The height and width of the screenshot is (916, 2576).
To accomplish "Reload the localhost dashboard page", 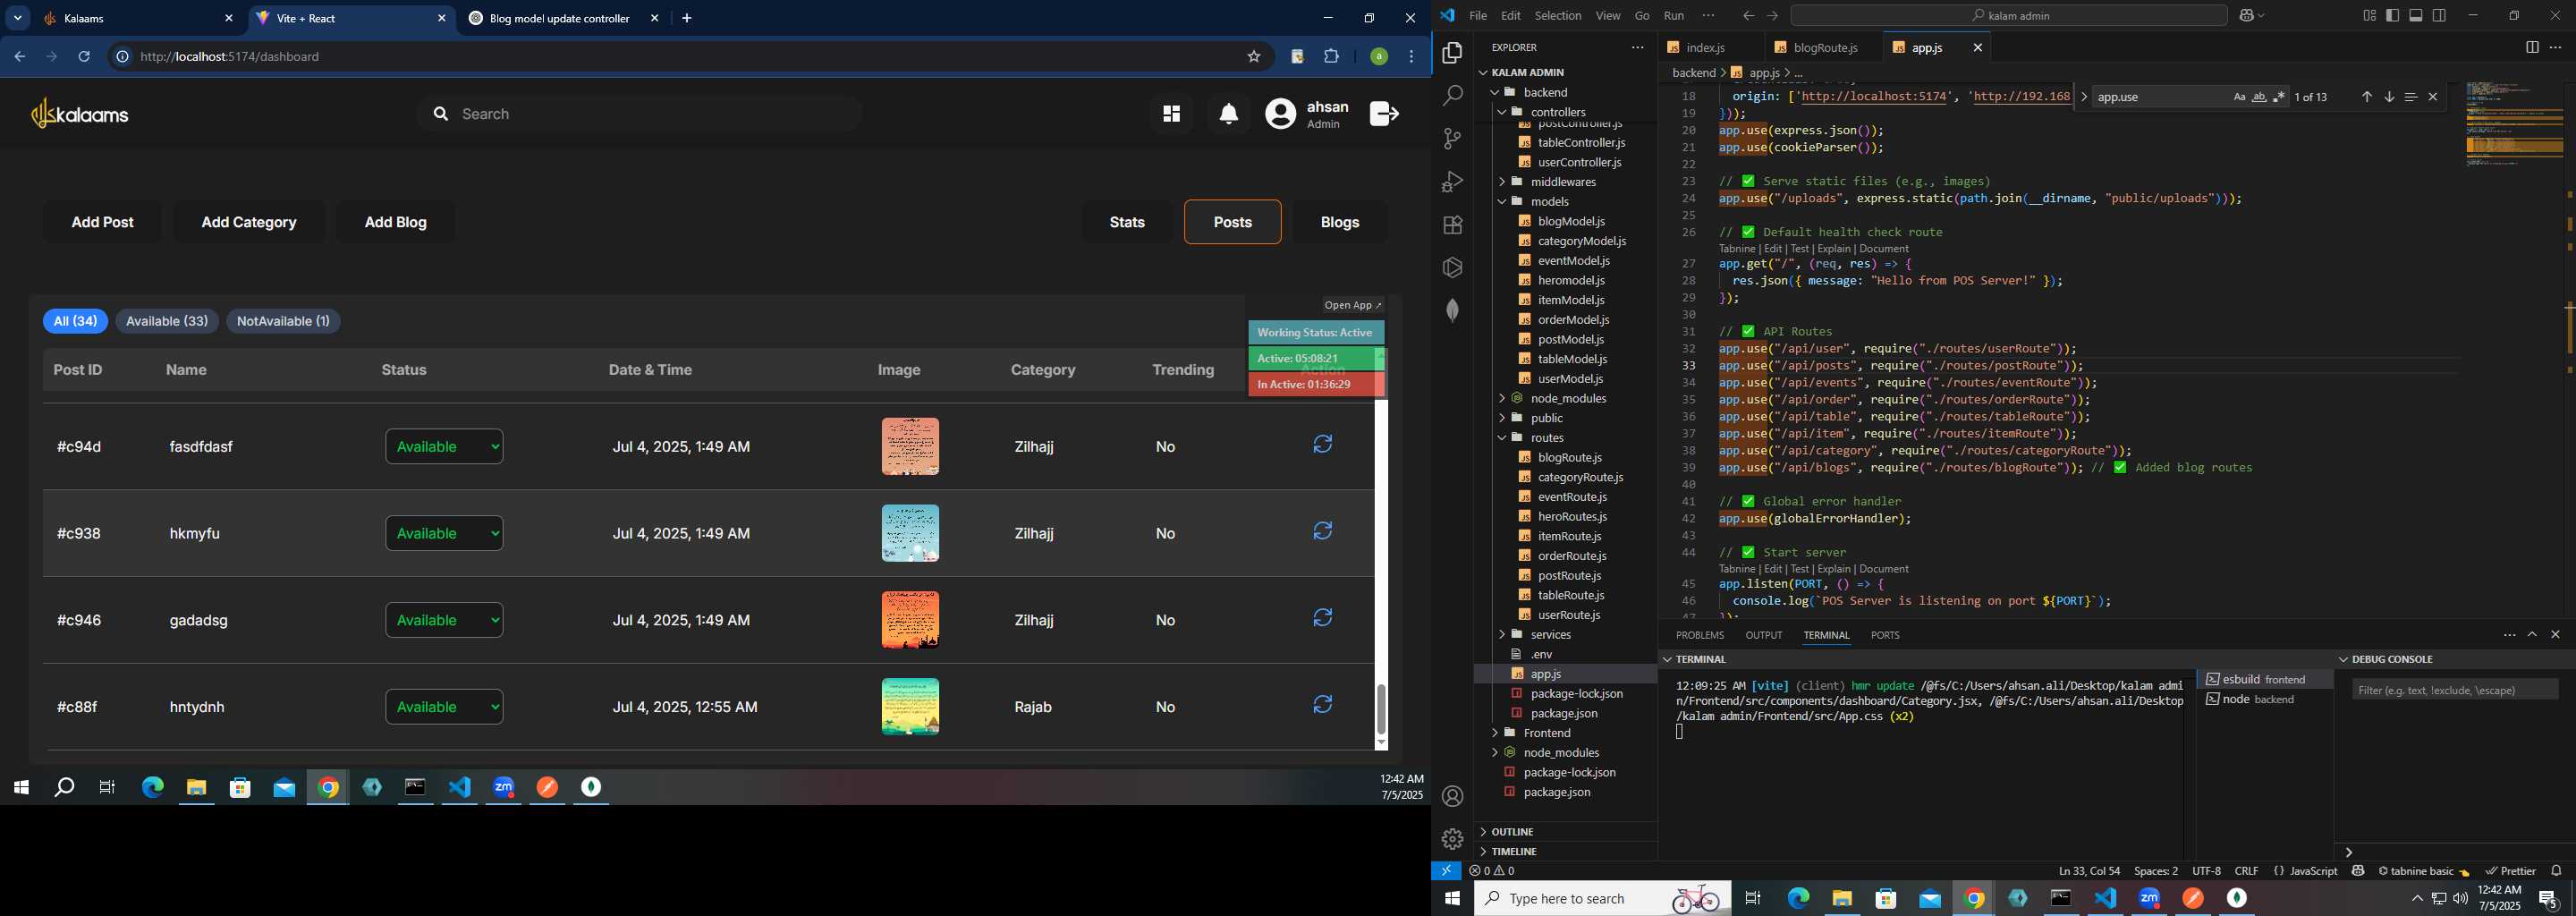I will [x=84, y=57].
